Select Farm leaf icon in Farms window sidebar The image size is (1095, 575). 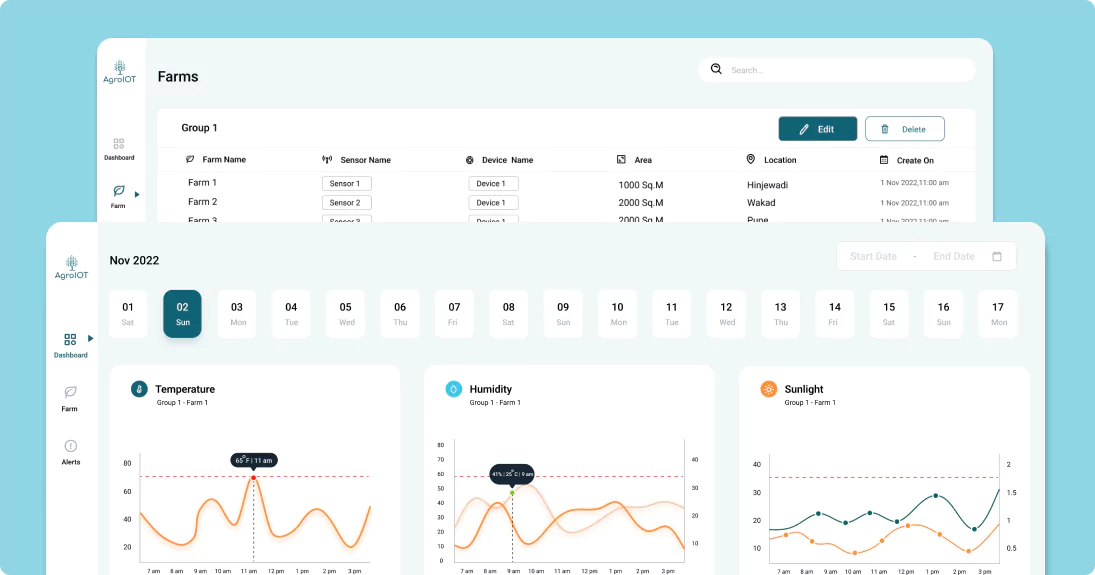tap(119, 191)
